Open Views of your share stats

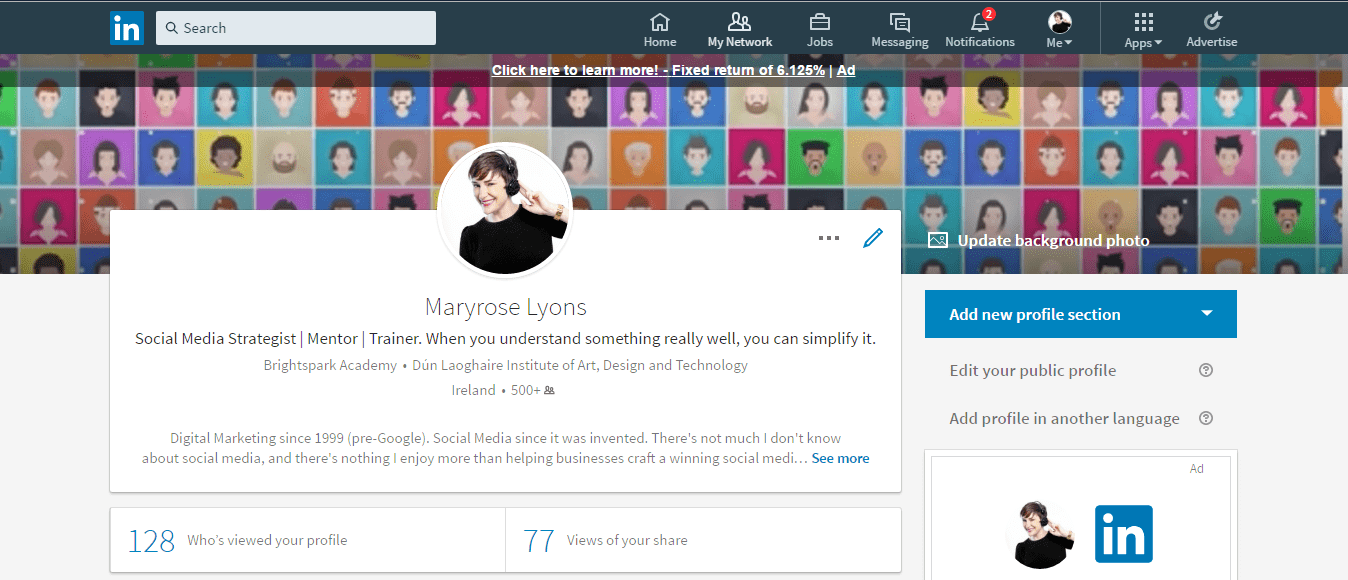[703, 540]
